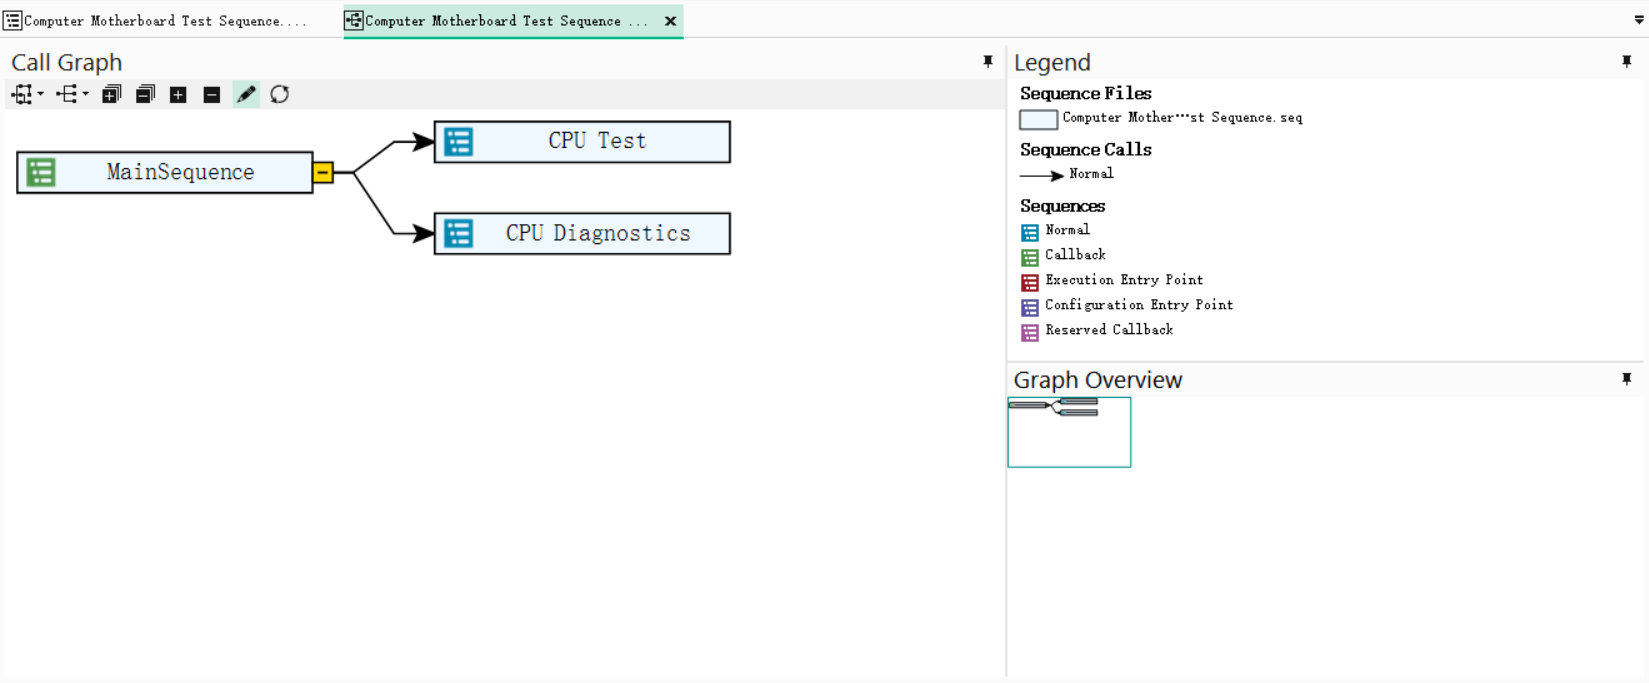
Task: Click the Sequences heading in Legend
Action: click(x=1062, y=206)
